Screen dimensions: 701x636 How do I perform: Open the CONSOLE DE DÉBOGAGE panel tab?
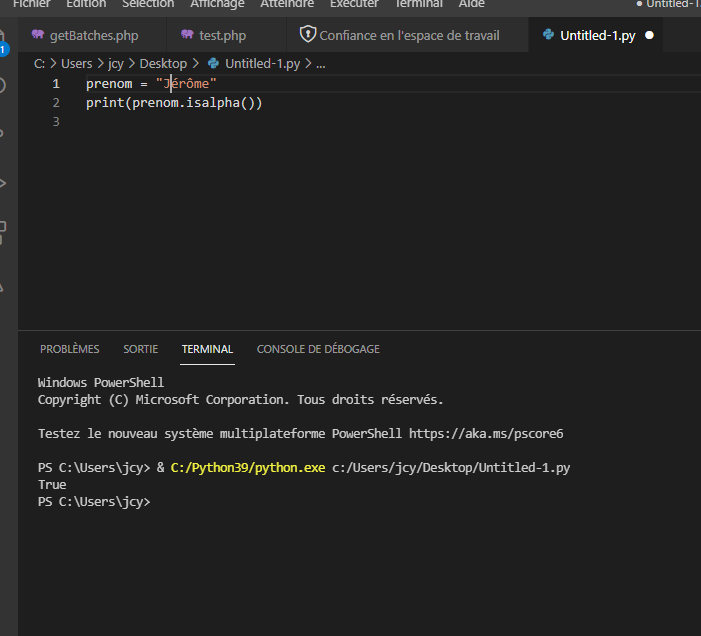[x=318, y=349]
